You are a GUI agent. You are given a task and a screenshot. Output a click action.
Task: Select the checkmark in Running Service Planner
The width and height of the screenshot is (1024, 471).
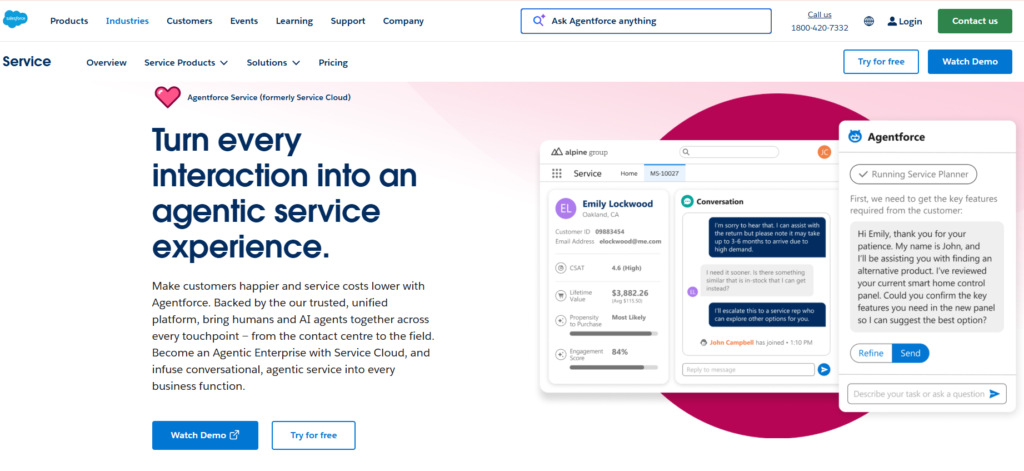point(863,174)
